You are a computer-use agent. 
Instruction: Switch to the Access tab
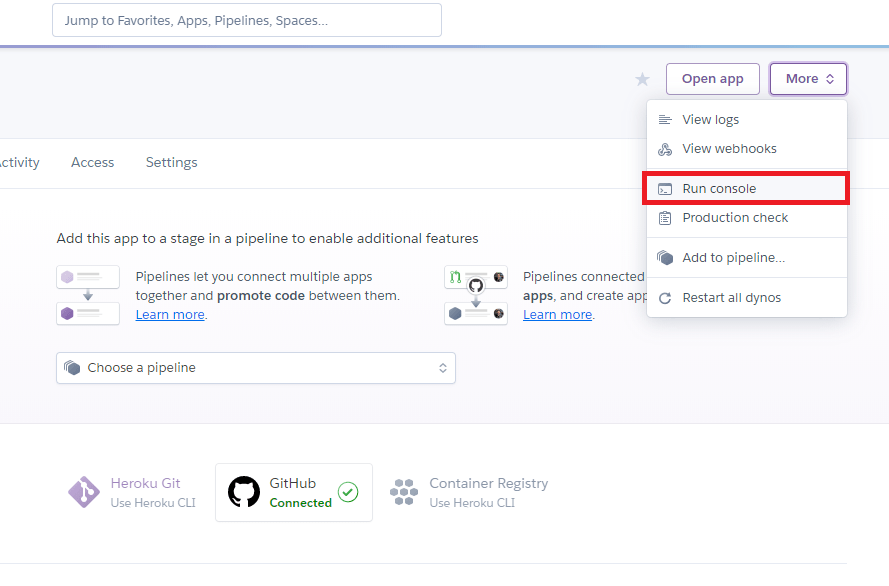(92, 163)
